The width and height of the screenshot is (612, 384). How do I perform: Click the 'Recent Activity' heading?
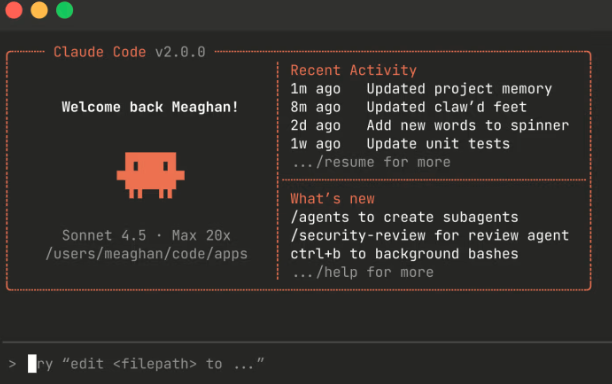(x=354, y=70)
